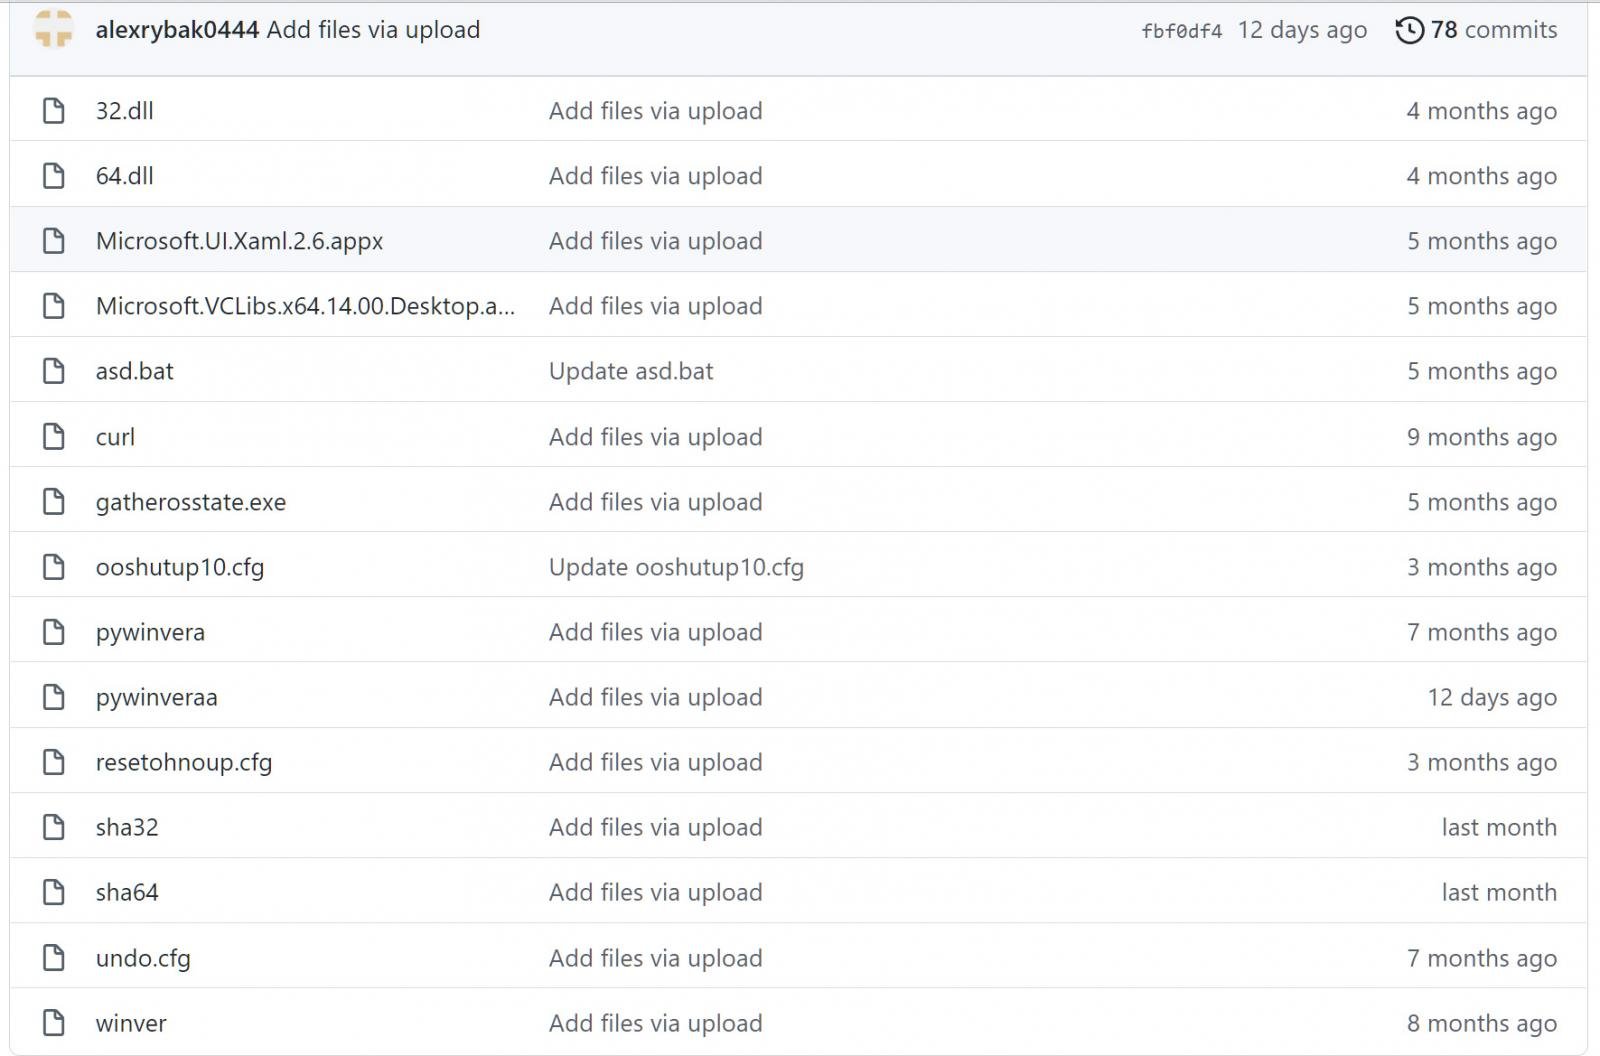Open alexrybak0444 user profile
The width and height of the screenshot is (1600, 1056).
tap(177, 30)
